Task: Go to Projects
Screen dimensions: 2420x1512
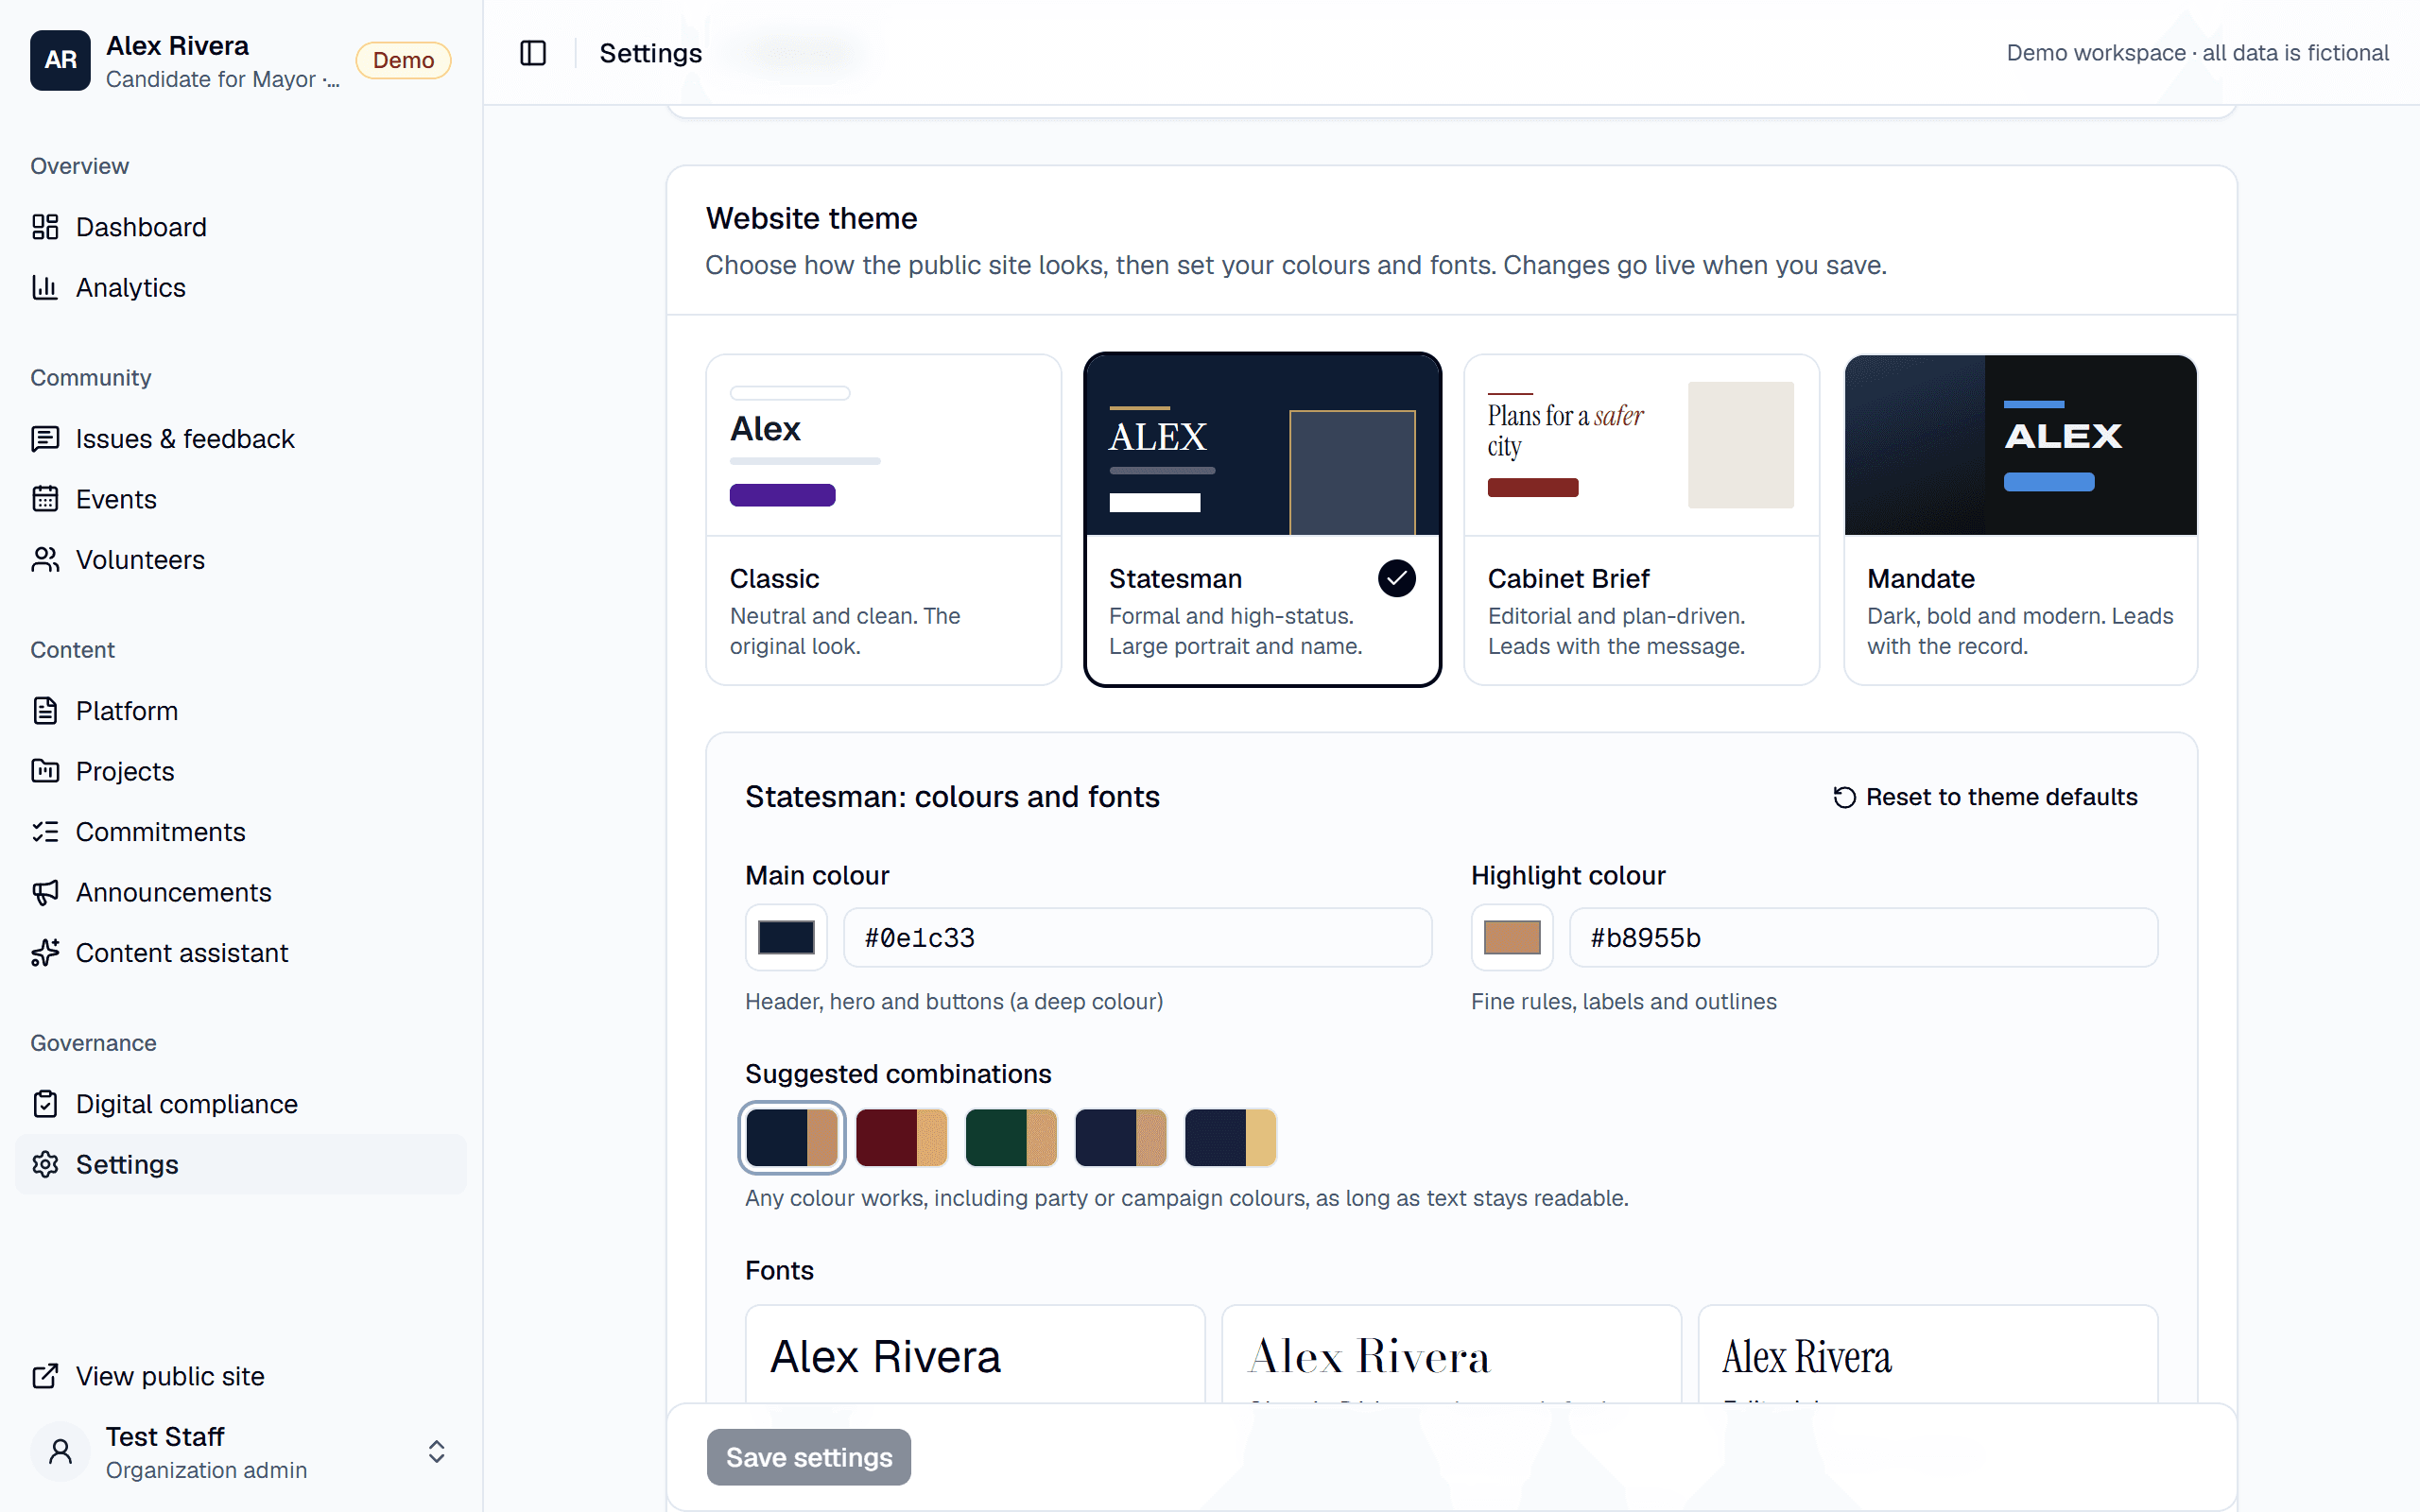Action: coord(240,771)
